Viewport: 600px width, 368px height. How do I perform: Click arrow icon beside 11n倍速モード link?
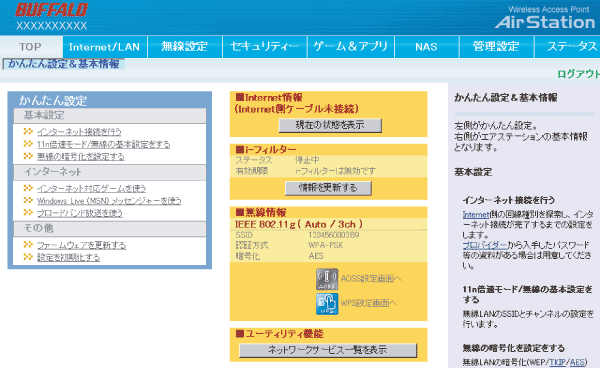coord(28,144)
